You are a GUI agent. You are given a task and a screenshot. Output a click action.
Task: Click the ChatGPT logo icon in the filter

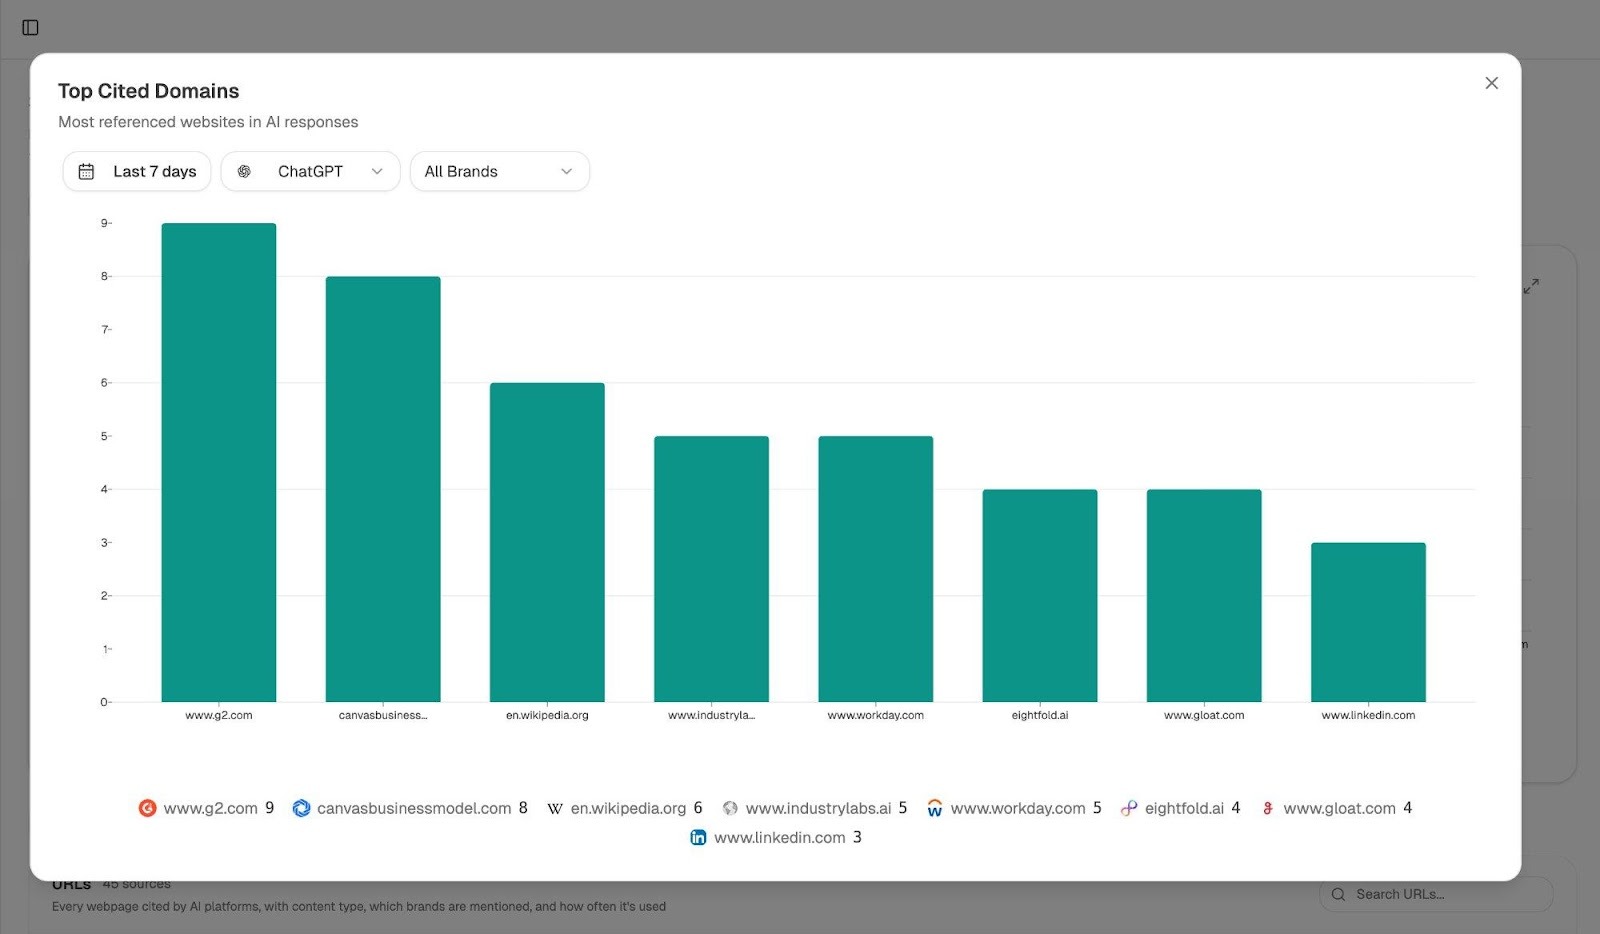tap(243, 171)
